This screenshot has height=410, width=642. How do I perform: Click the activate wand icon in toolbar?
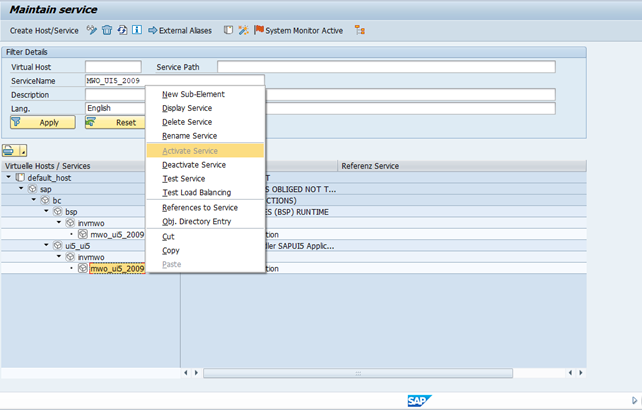click(x=243, y=31)
